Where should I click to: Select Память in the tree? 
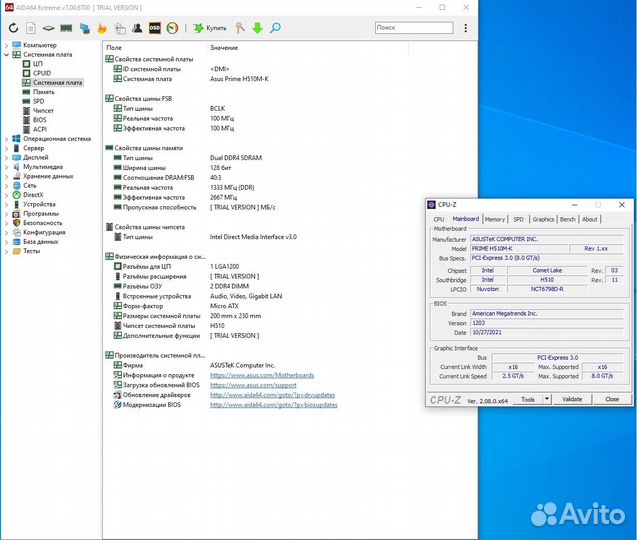click(43, 92)
